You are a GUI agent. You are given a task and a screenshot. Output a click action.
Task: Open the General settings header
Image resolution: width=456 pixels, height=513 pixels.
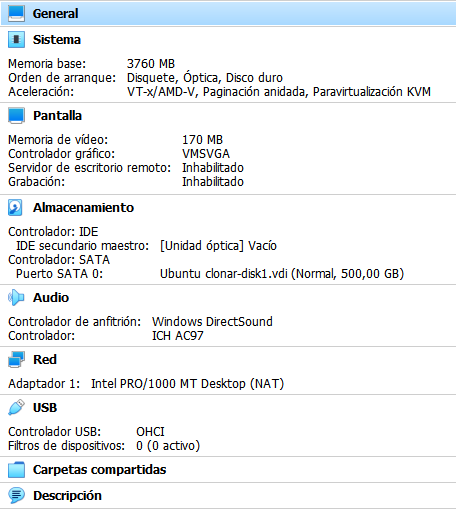(55, 14)
